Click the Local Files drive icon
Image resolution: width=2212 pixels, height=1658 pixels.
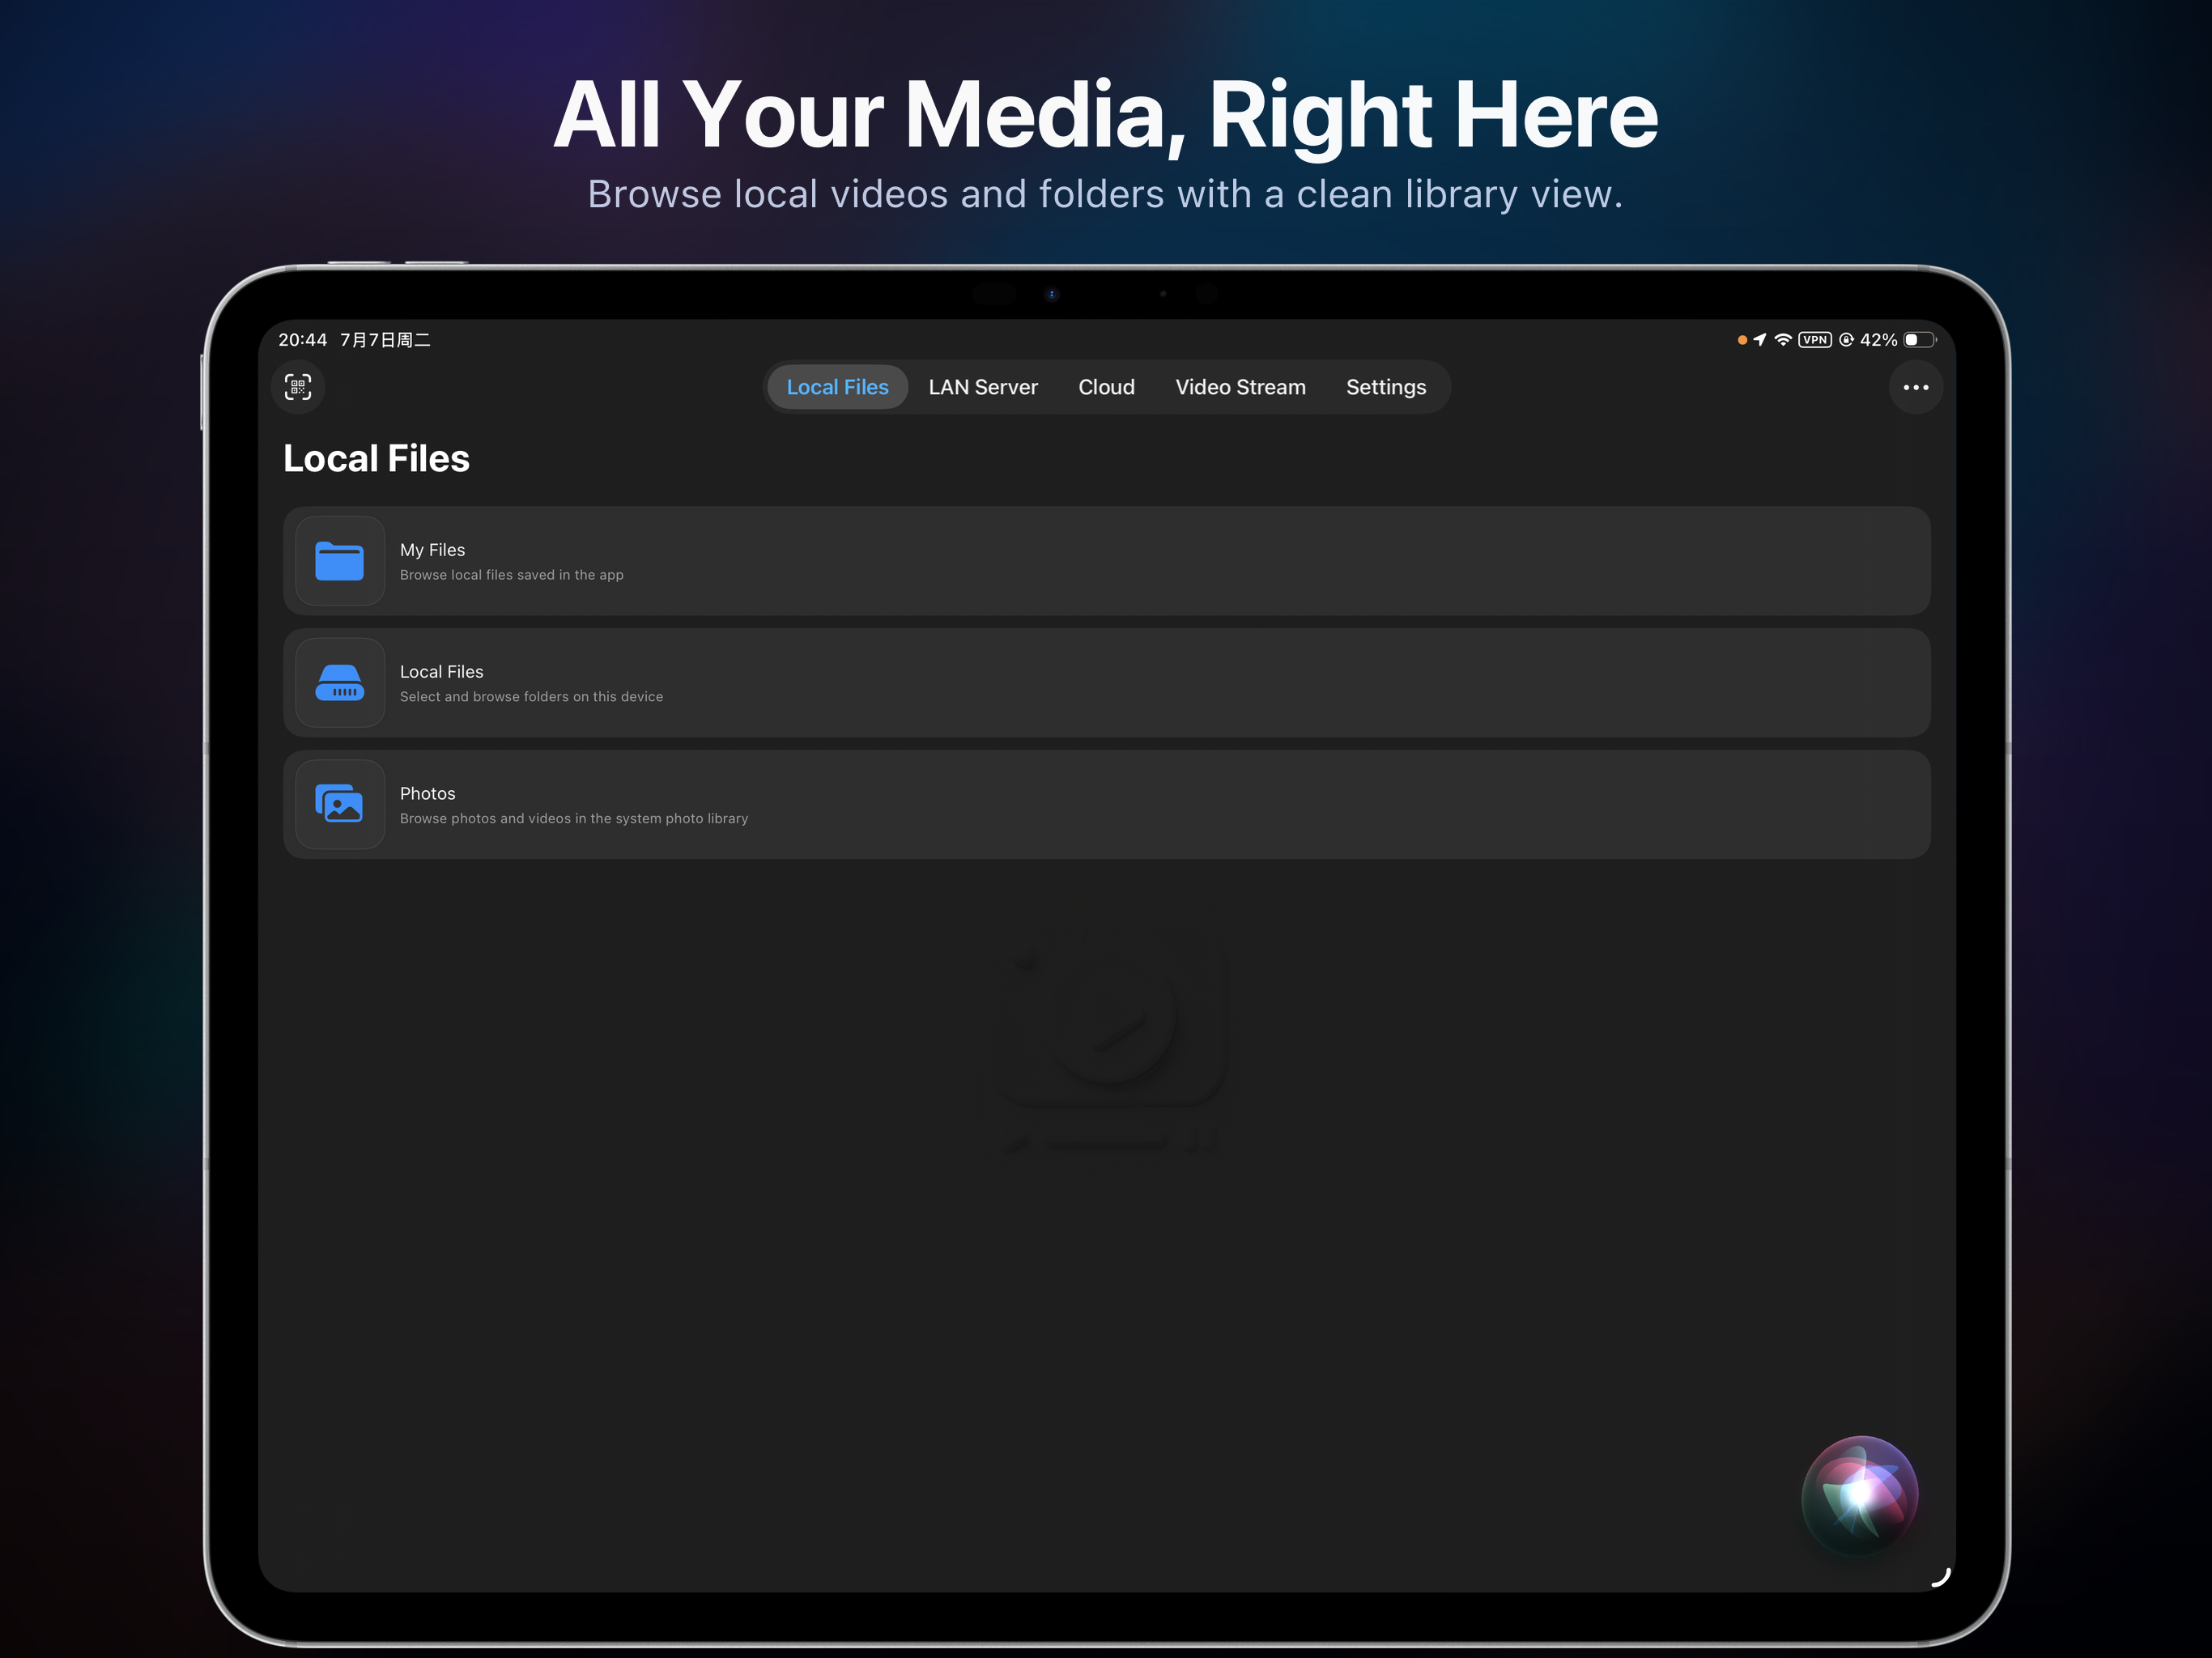[340, 683]
